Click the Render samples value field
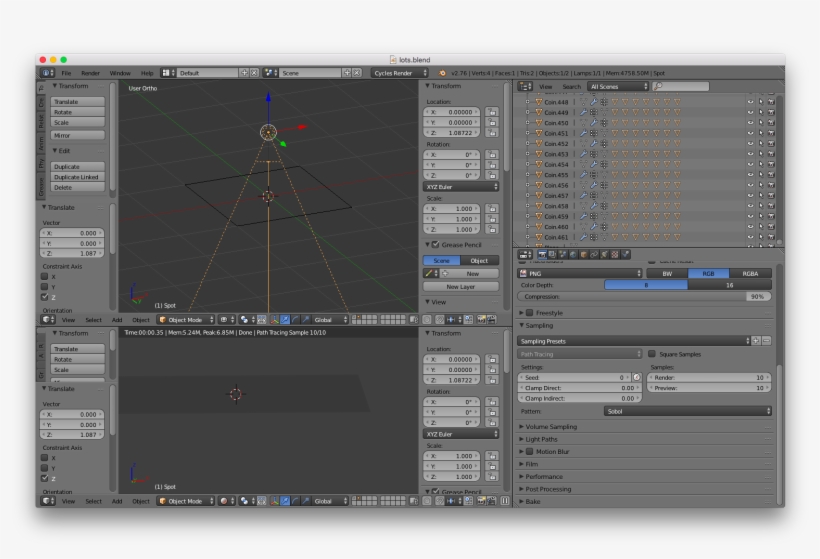This screenshot has width=820, height=559. coord(711,377)
